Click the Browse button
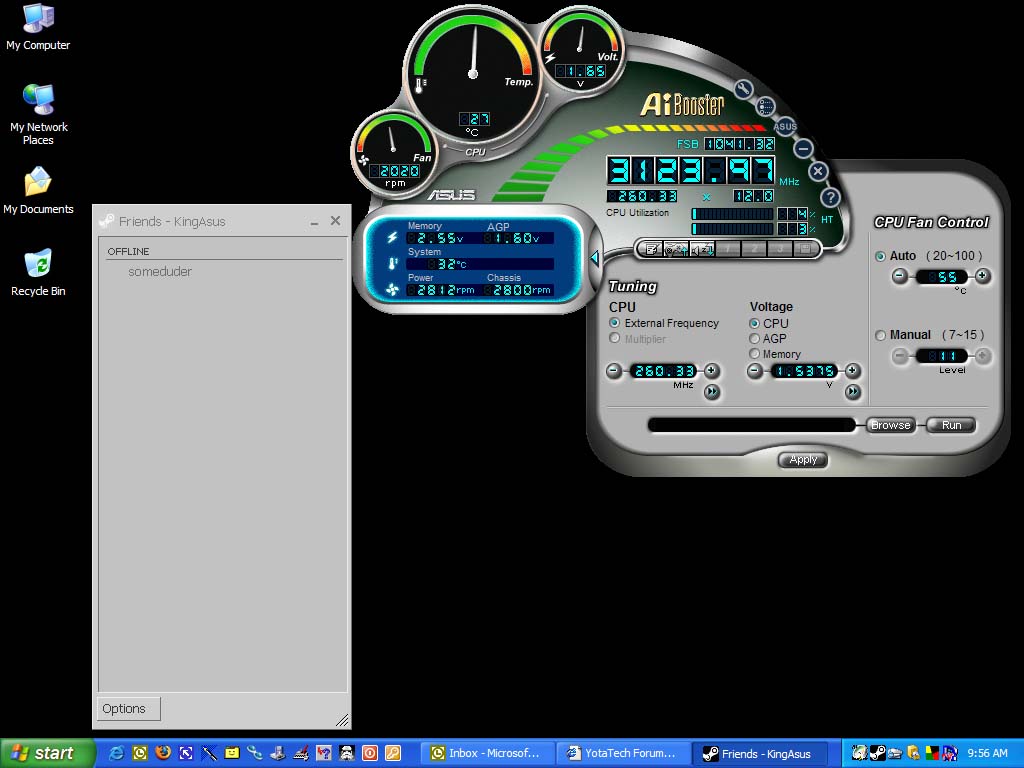This screenshot has height=768, width=1024. tap(891, 425)
